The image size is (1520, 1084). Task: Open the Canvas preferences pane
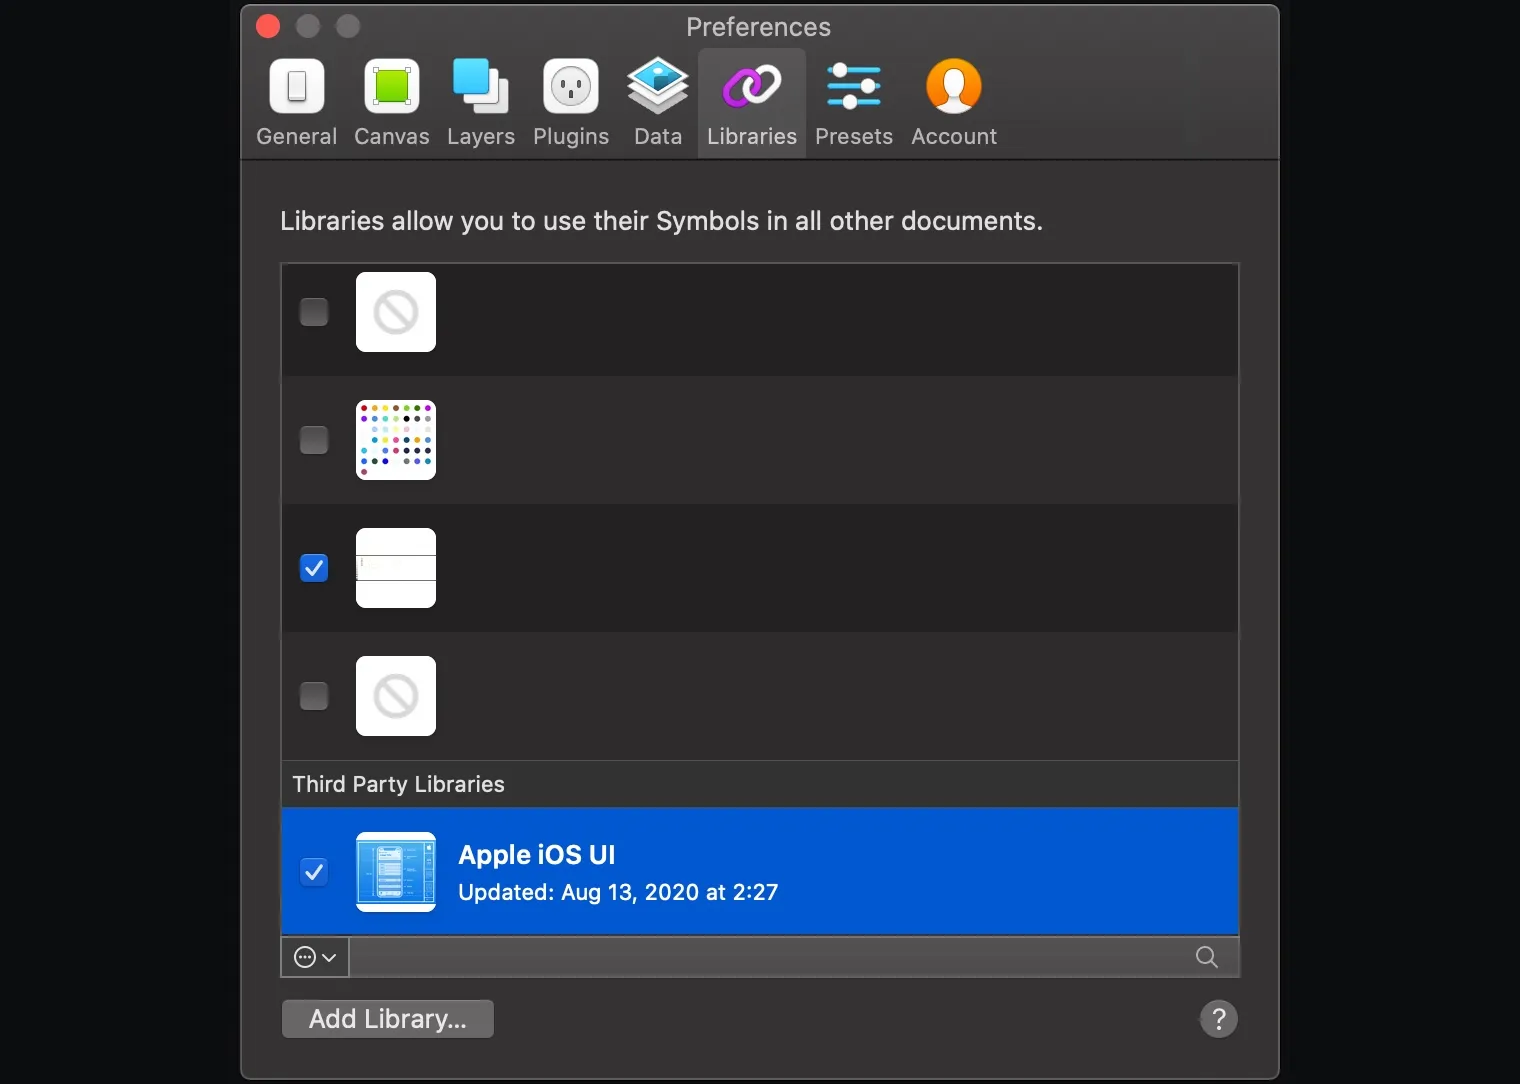tap(391, 103)
